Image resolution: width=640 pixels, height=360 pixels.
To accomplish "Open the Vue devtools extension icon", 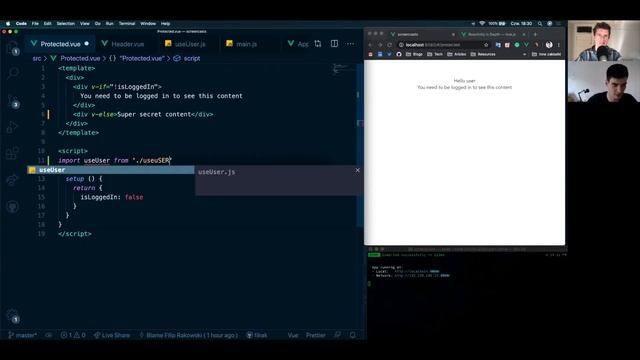I will (x=526, y=45).
